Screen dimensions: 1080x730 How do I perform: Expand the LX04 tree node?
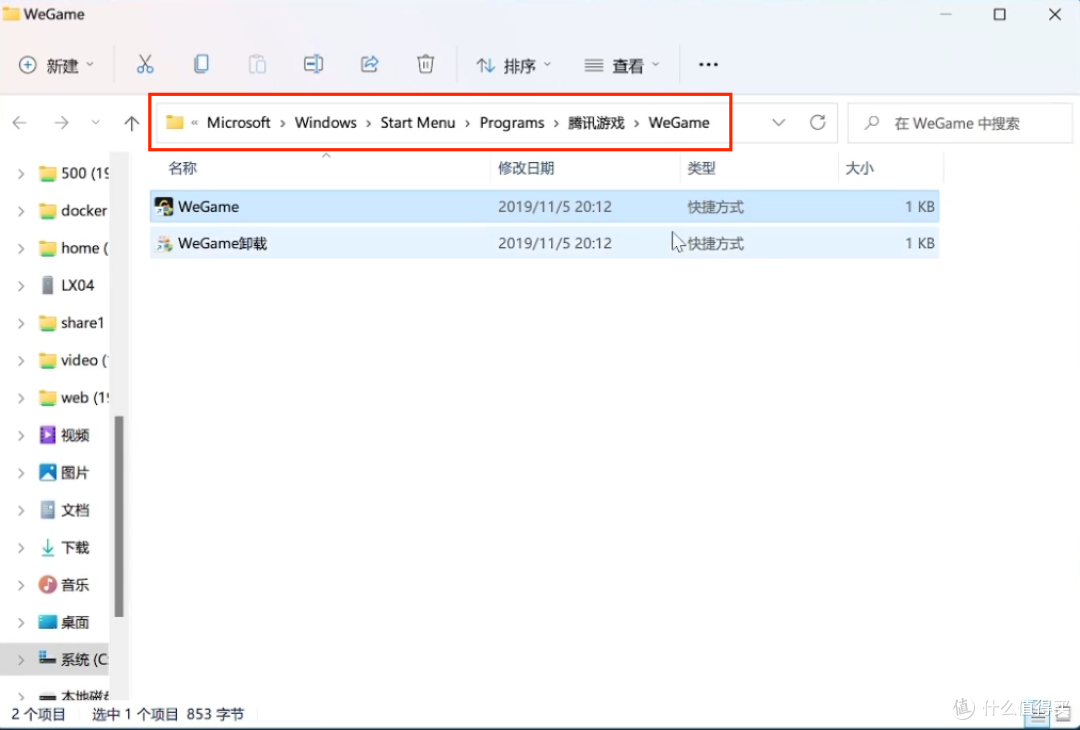[21, 285]
